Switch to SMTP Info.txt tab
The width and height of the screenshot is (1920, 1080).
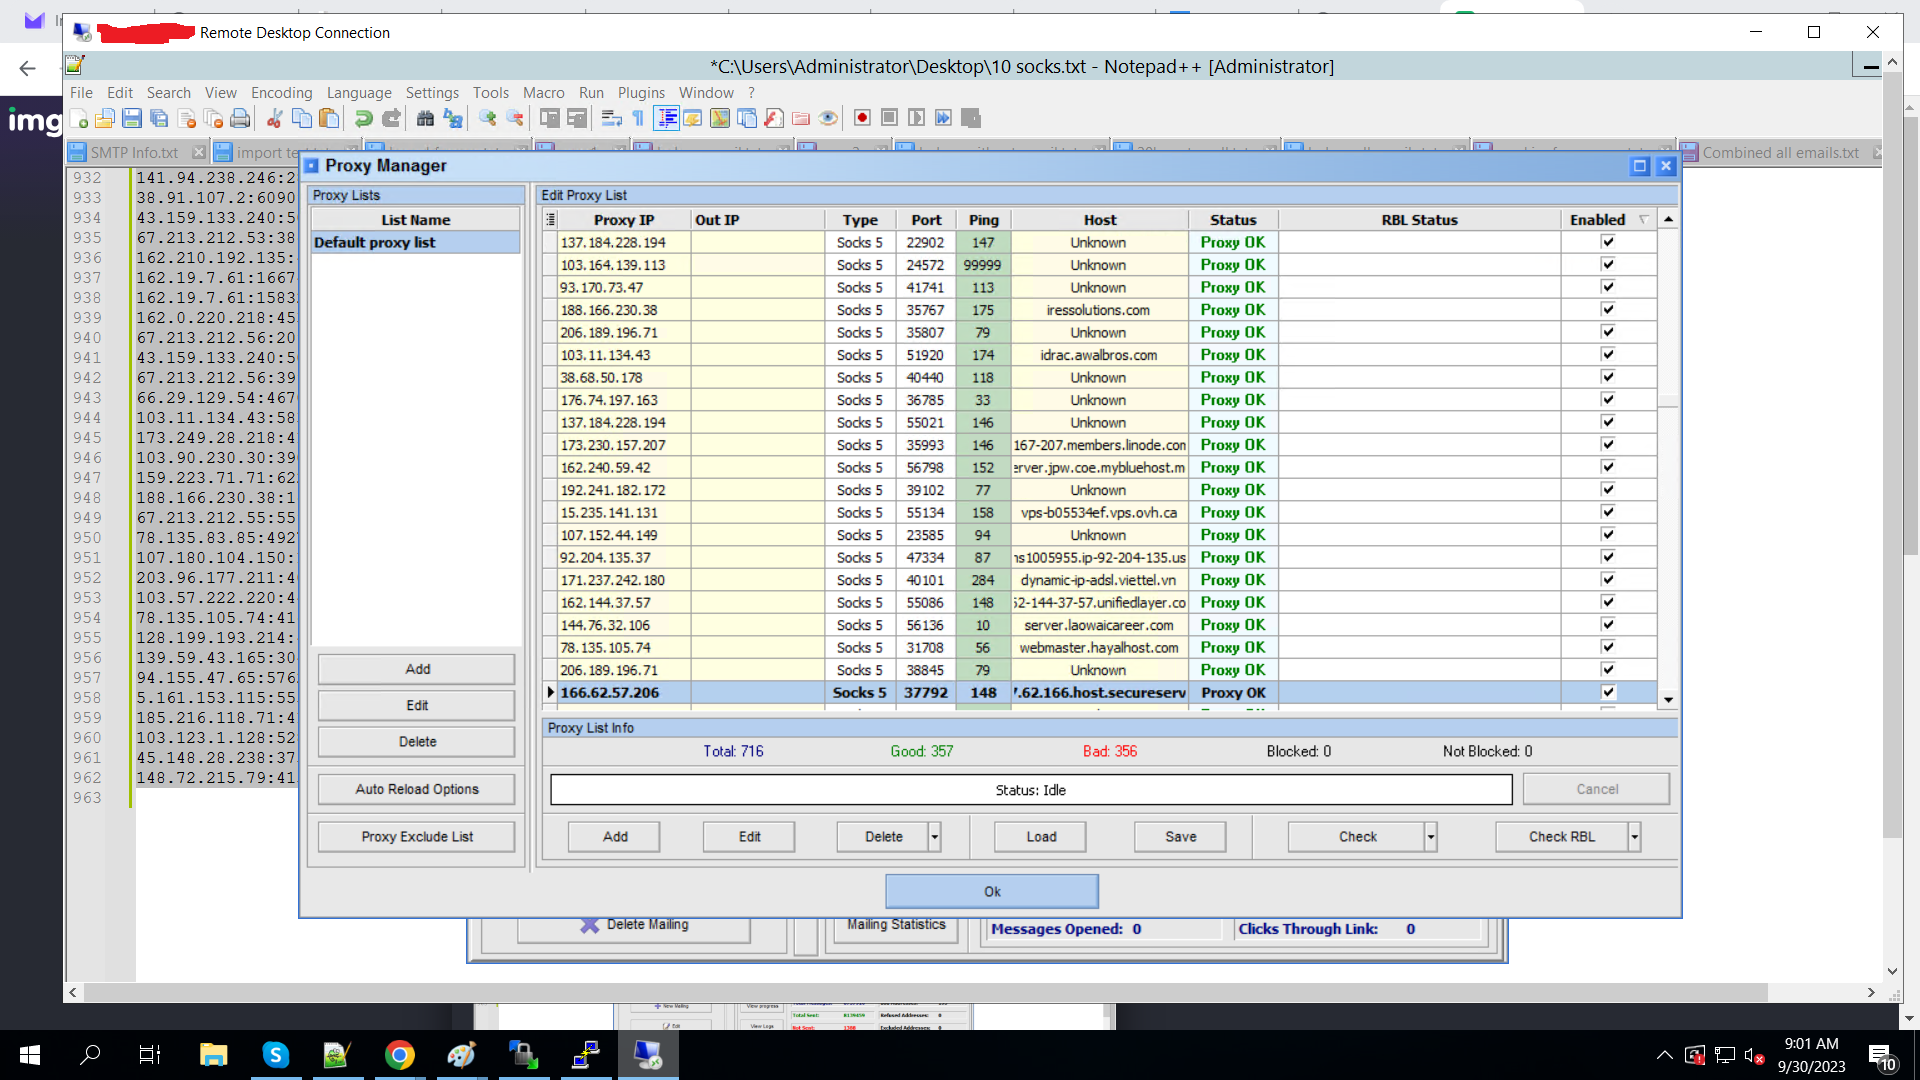click(134, 152)
